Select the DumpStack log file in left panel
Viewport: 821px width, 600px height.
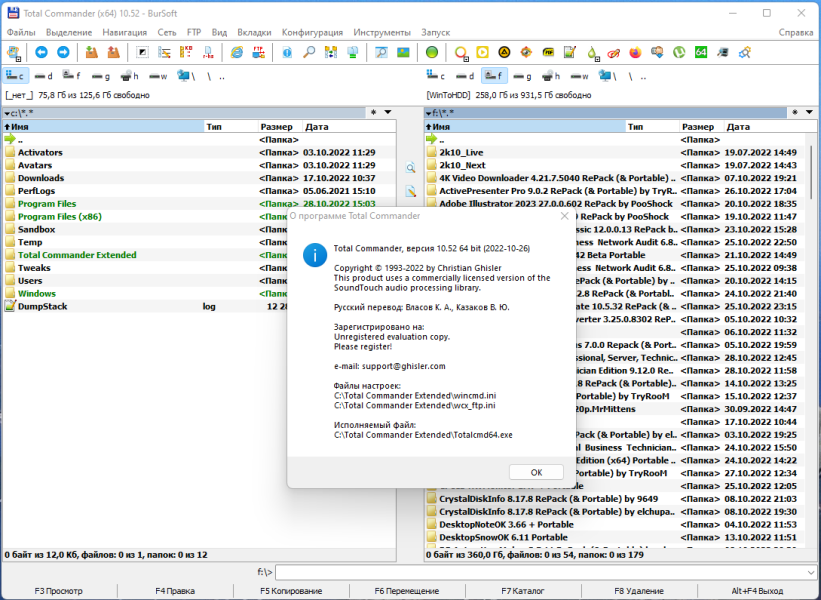coord(199,306)
